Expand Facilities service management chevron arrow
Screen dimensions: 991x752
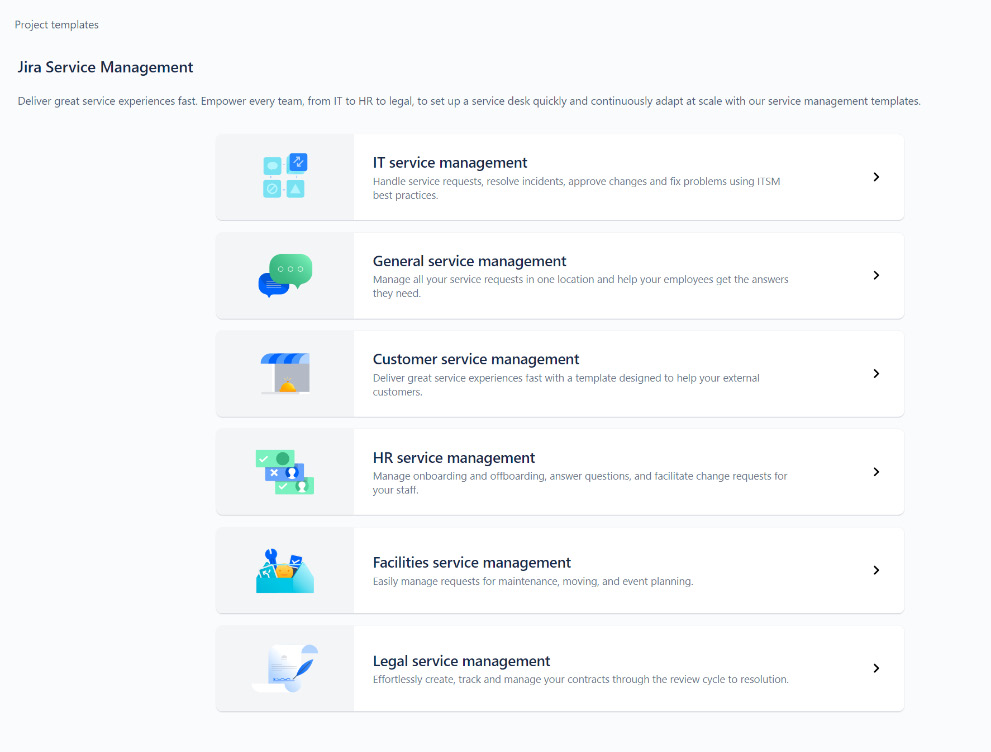(876, 570)
